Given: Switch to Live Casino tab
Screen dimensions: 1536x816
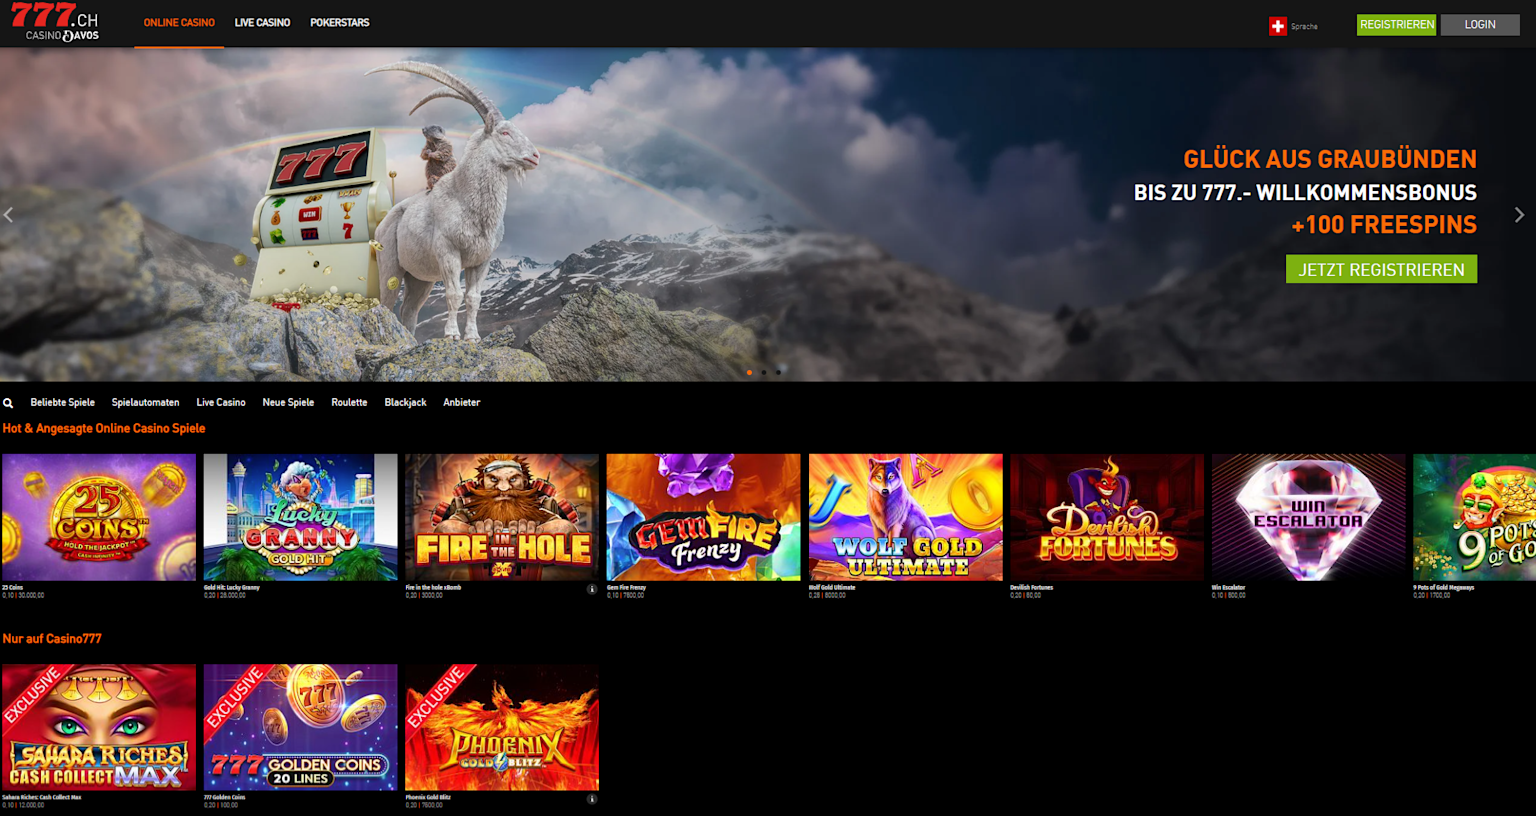Looking at the screenshot, I should tap(262, 23).
